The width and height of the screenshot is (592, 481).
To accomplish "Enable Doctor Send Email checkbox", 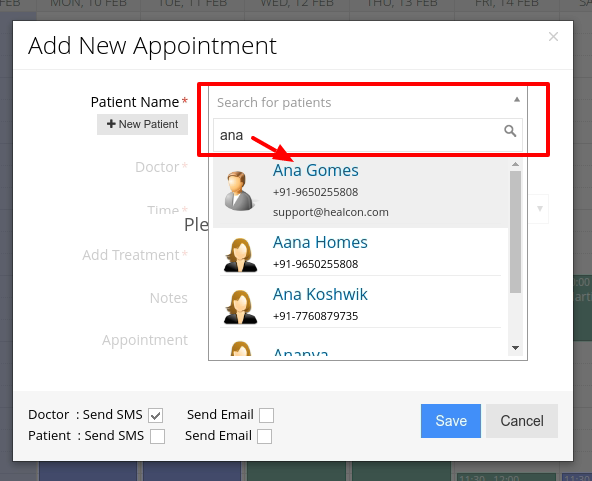I will coord(266,415).
